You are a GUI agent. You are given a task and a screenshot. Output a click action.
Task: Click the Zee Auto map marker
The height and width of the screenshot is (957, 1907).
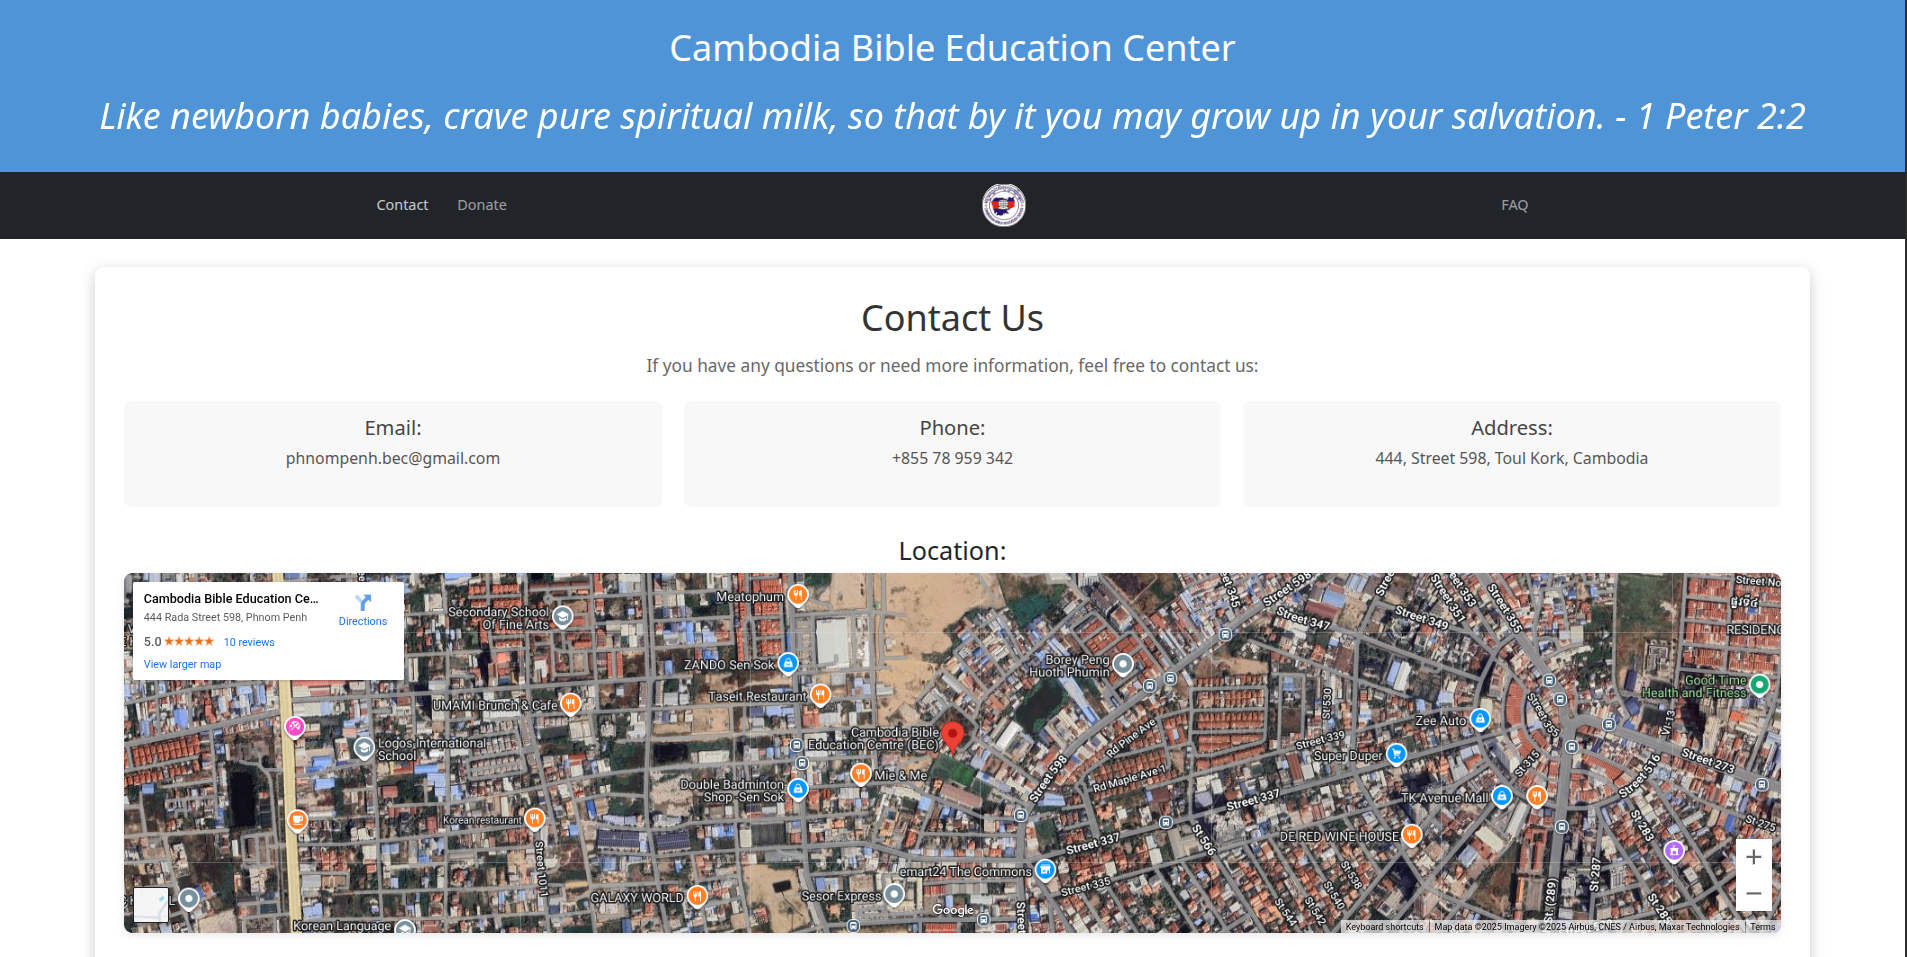[x=1480, y=719]
